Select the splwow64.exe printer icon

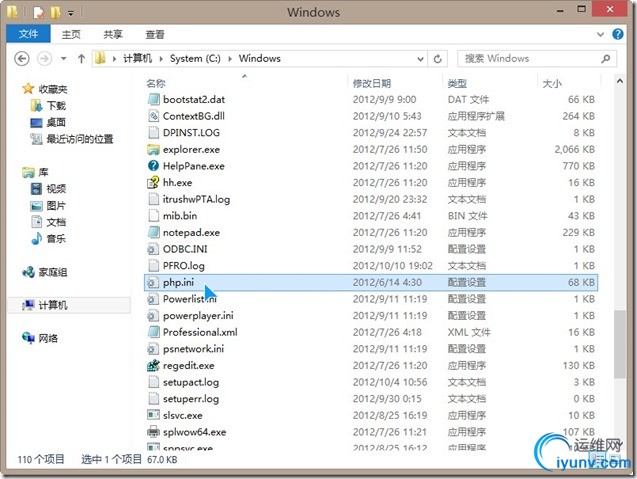pos(153,432)
